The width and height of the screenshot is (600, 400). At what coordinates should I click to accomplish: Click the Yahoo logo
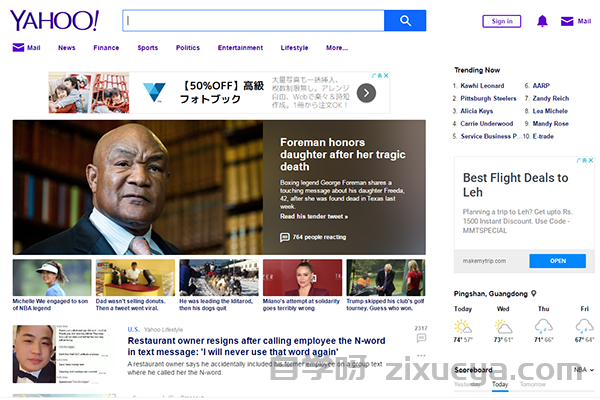pos(54,21)
